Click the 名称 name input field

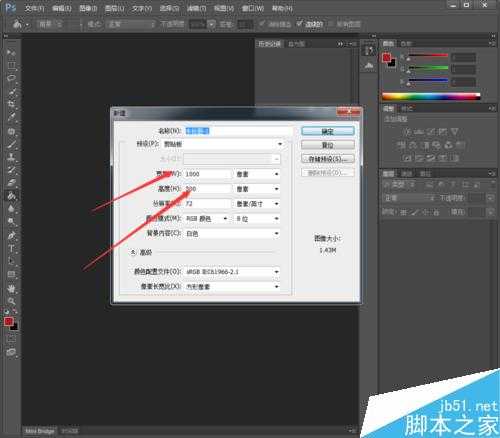coord(239,131)
